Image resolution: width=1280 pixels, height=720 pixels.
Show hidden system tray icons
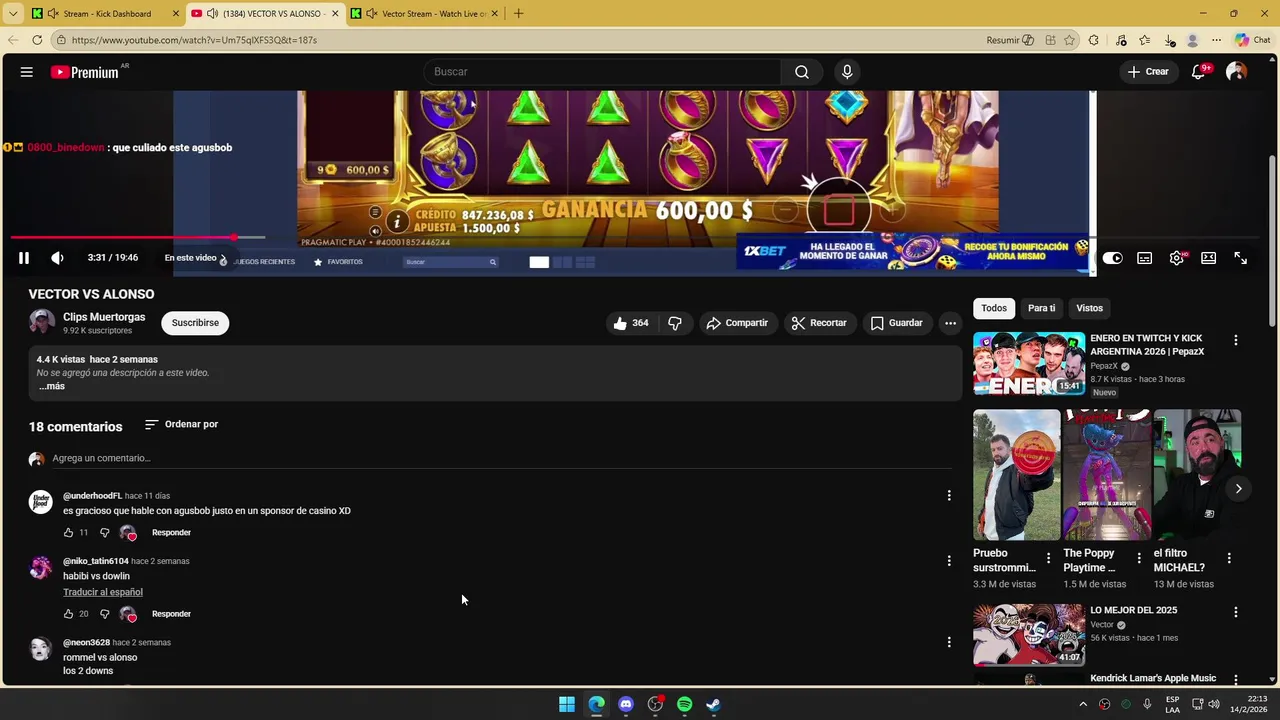coord(1083,704)
